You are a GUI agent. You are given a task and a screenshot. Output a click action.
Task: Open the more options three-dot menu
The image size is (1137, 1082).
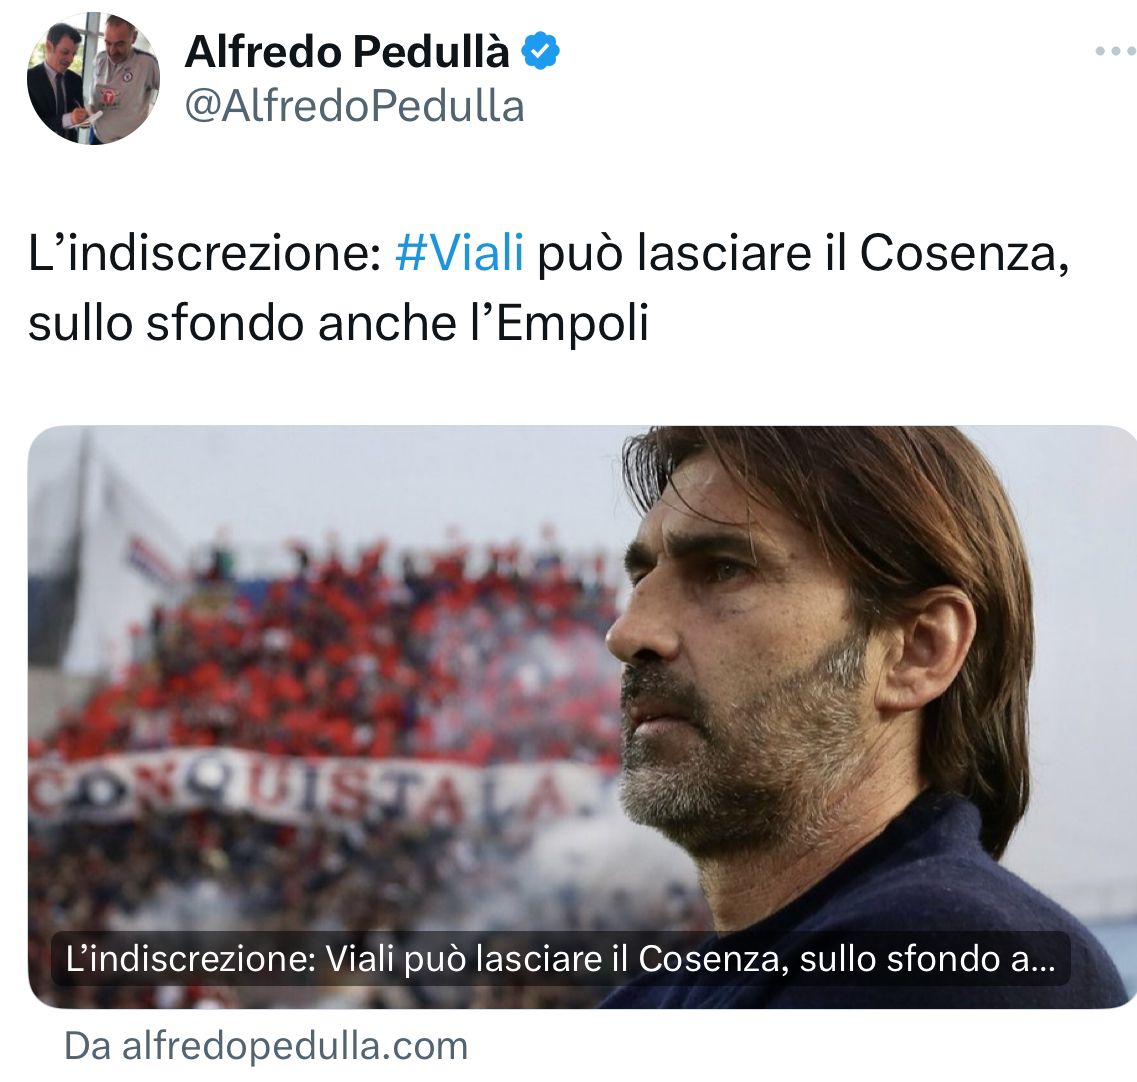[1115, 51]
